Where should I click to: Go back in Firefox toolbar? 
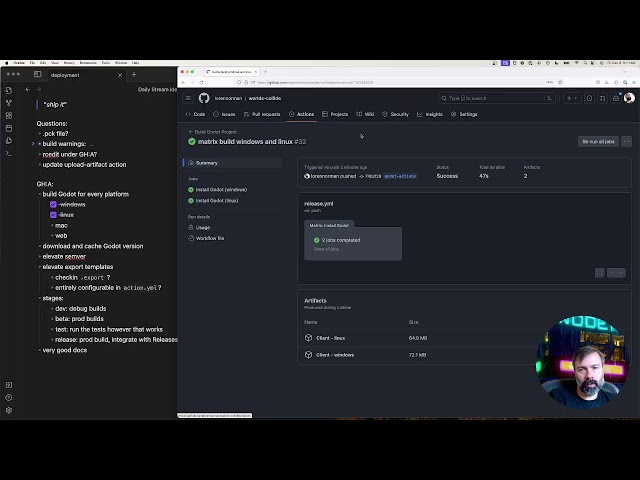coord(183,82)
